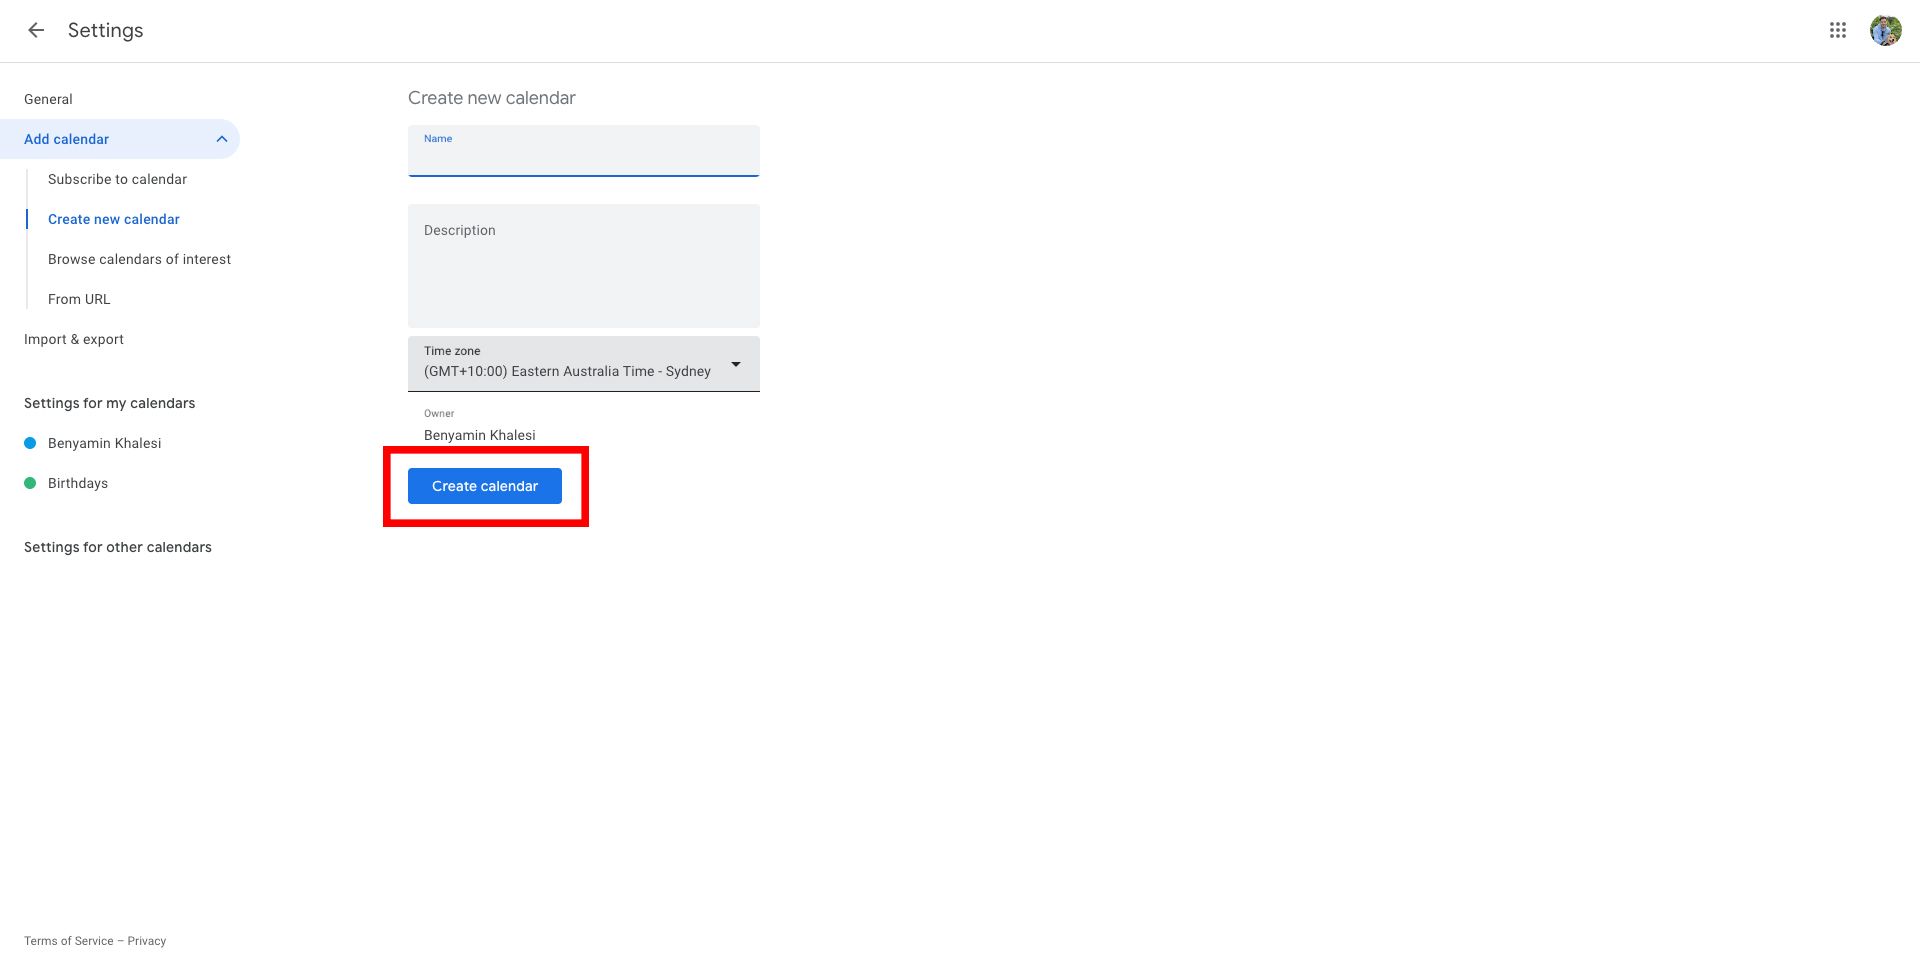Click inside the Description text area

click(584, 266)
